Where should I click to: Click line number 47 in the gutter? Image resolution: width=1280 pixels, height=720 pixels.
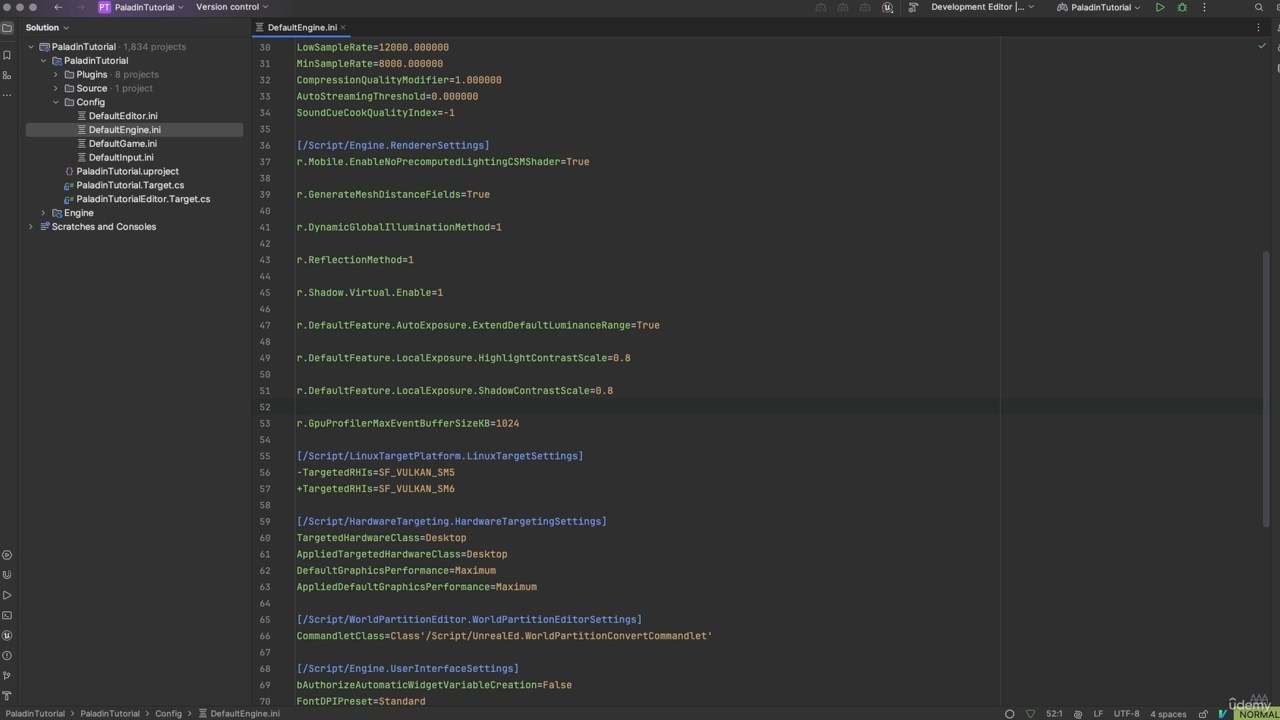[265, 325]
